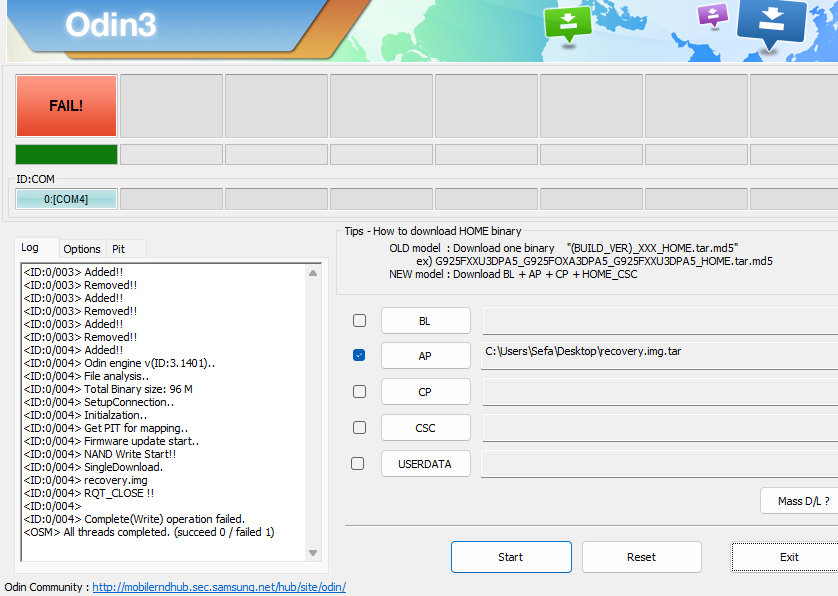The width and height of the screenshot is (838, 596).
Task: Click the 'File analysis..' log line
Action: tap(86, 376)
